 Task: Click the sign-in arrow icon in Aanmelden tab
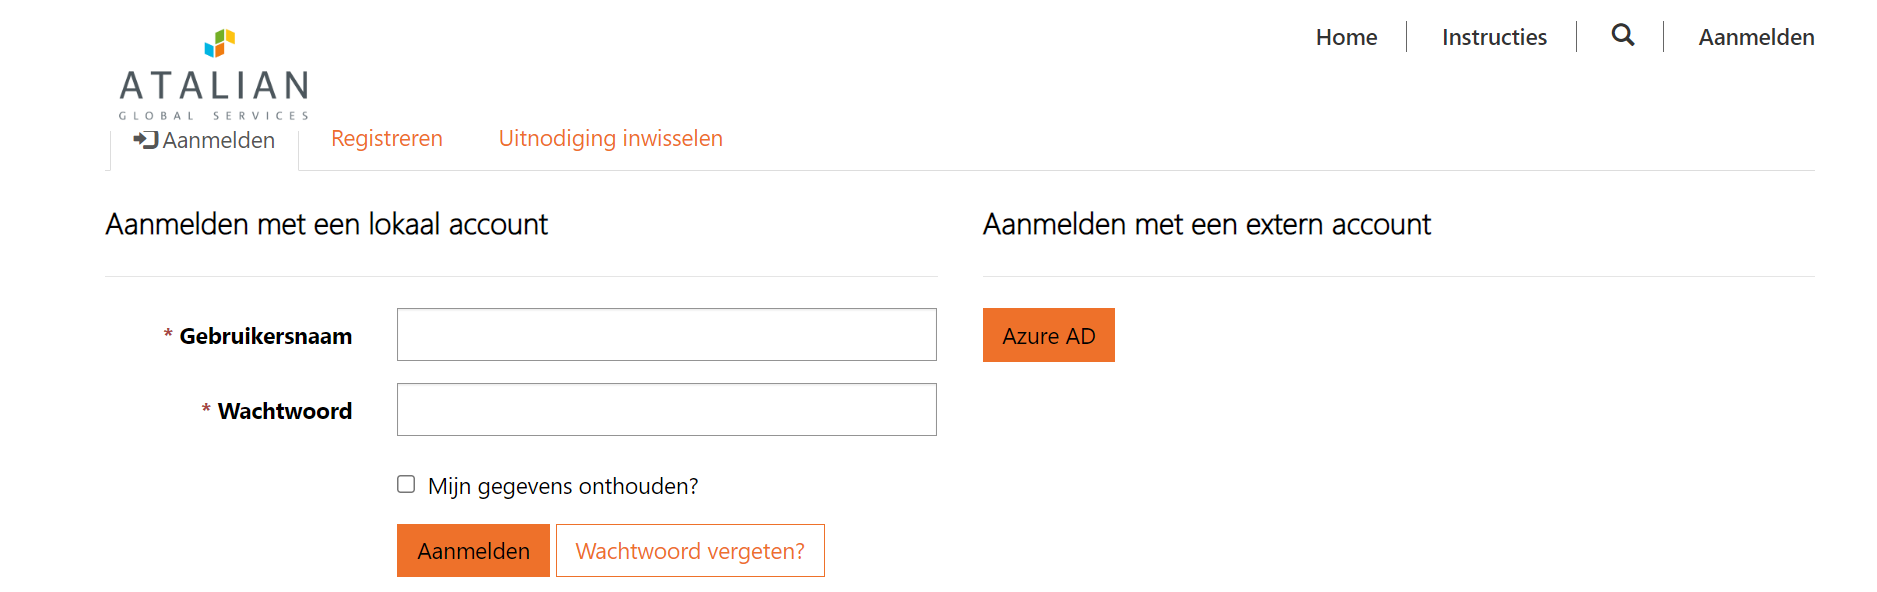point(146,140)
